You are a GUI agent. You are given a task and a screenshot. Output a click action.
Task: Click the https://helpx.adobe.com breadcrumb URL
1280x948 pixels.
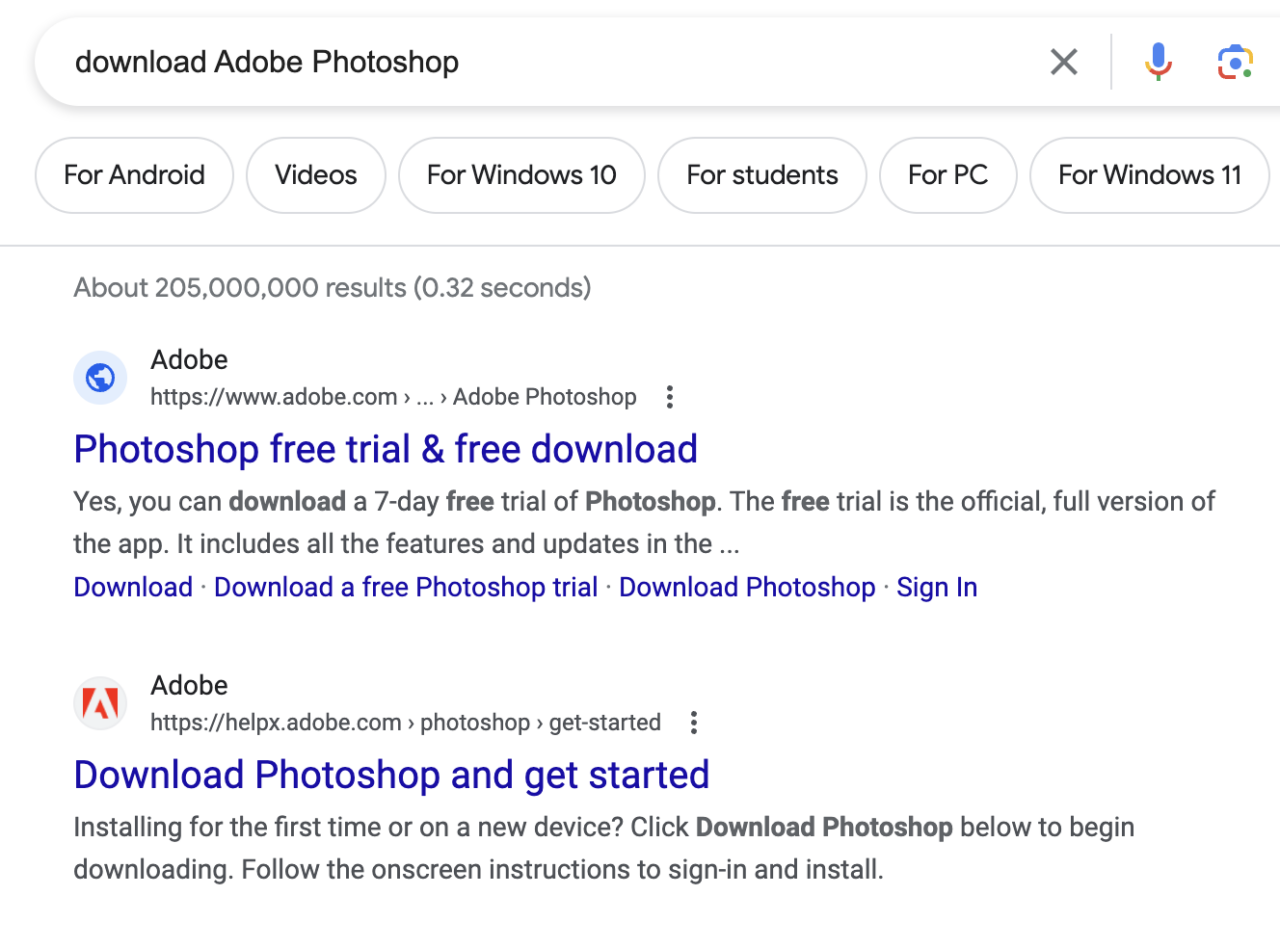275,723
